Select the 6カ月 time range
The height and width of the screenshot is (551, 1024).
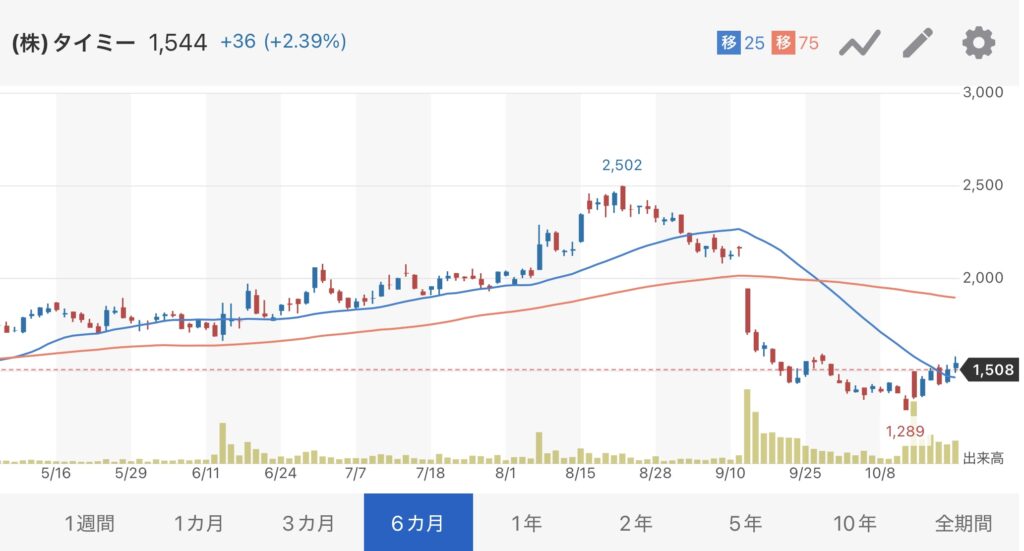pyautogui.click(x=418, y=522)
